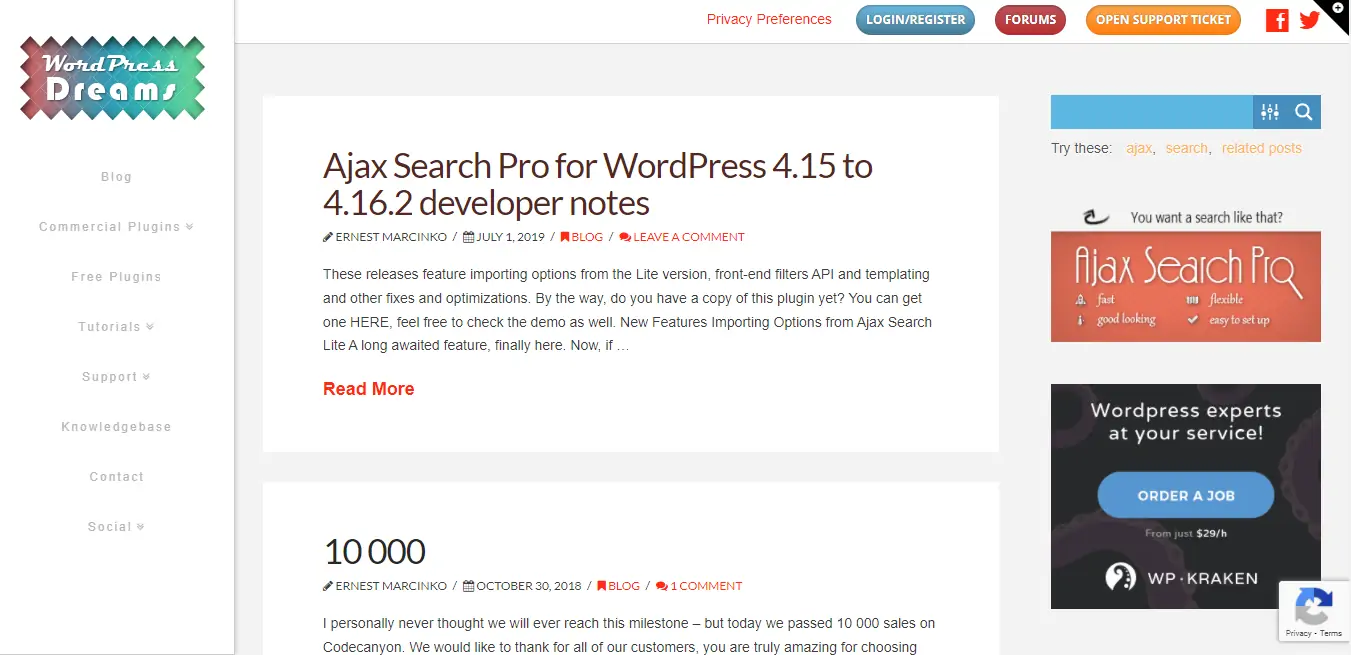Click reCAPTCHA Terms link
The height and width of the screenshot is (655, 1351).
pos(1331,633)
